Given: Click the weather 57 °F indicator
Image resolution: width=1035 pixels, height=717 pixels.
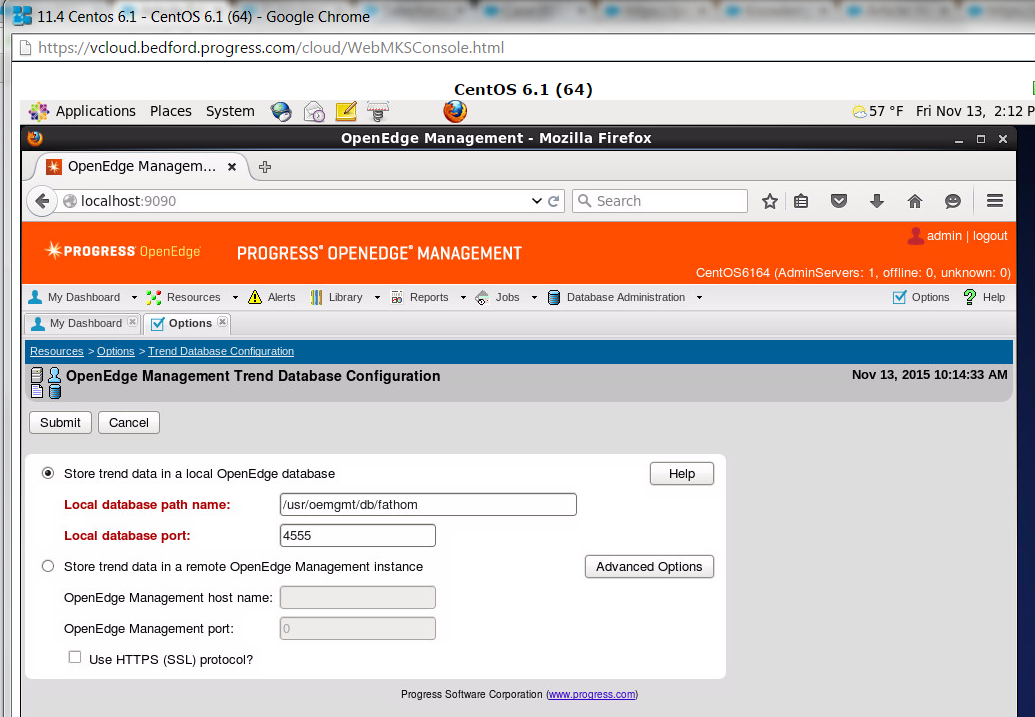Looking at the screenshot, I should 877,111.
